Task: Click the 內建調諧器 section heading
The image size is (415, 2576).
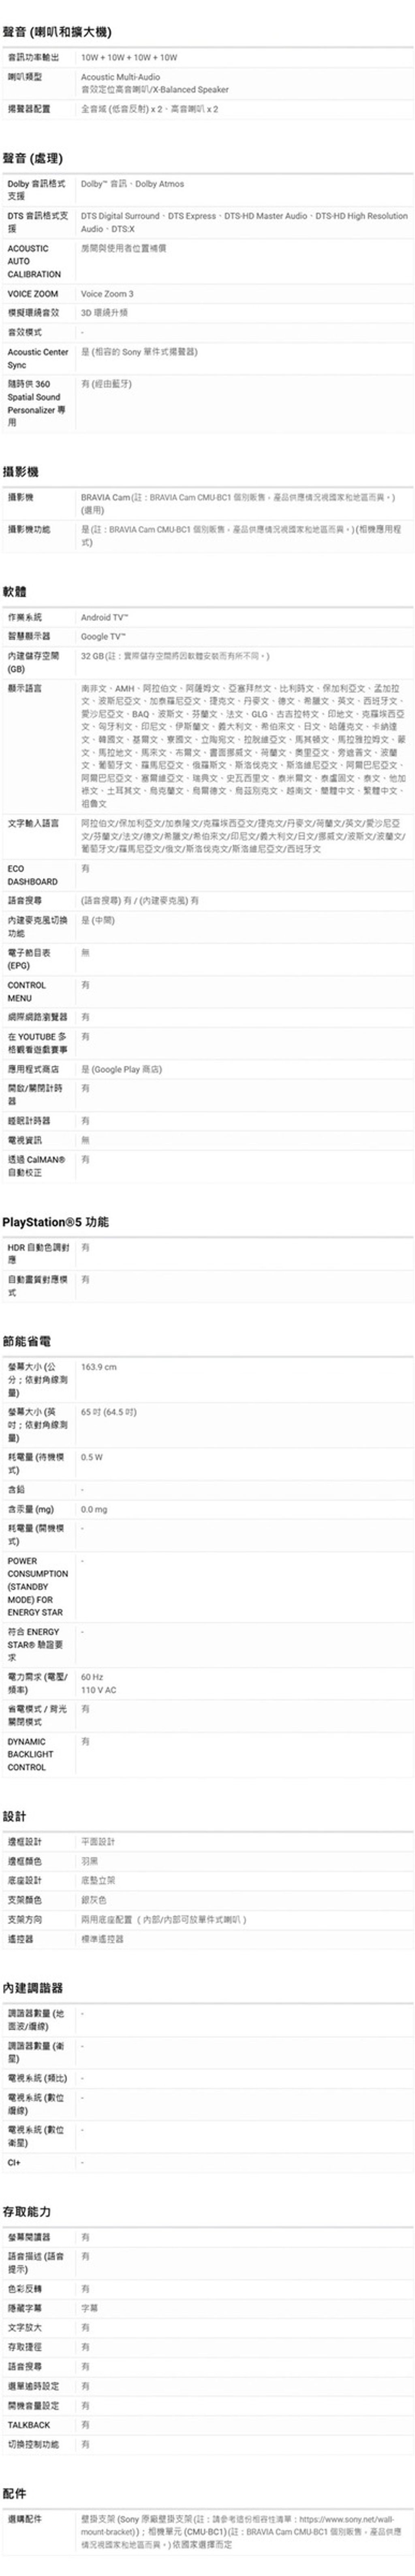Action: pos(33,1987)
